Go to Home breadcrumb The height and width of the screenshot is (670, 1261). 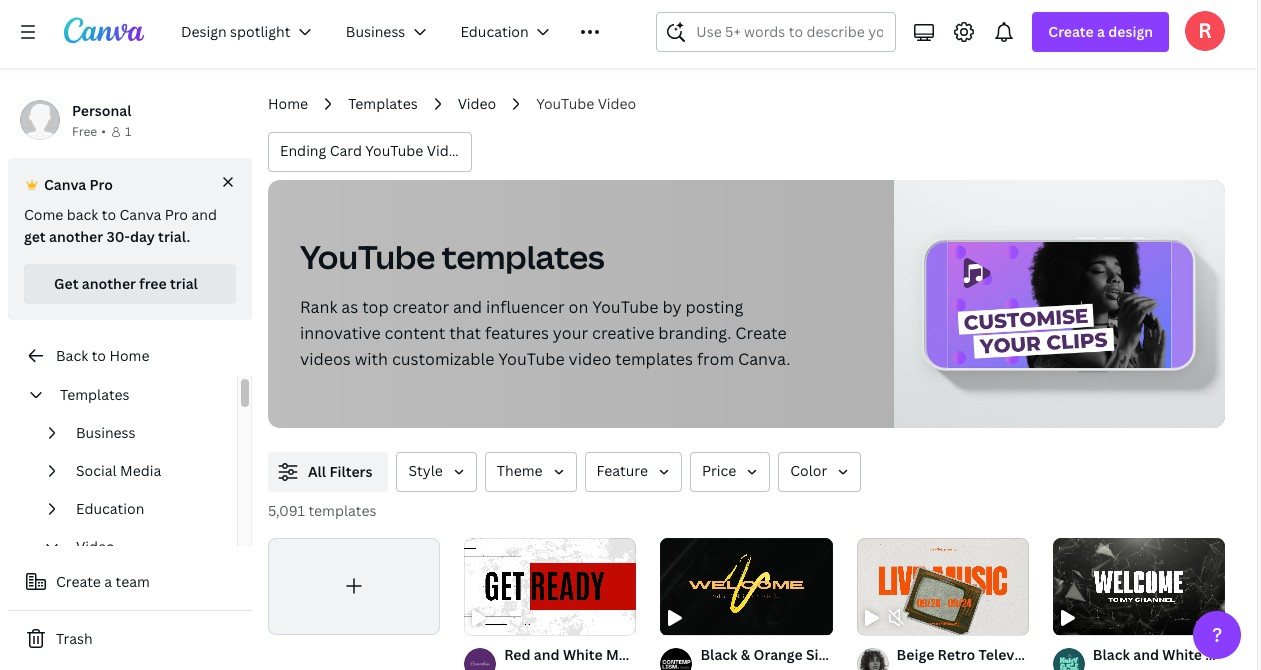pos(288,104)
